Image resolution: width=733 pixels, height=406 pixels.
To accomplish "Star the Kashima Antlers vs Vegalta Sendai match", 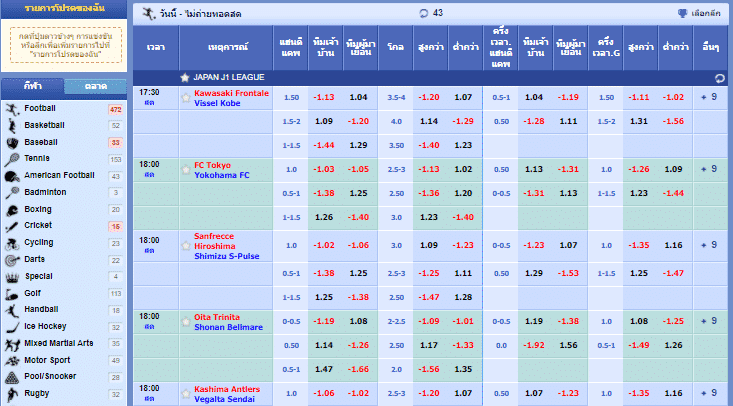I will (x=186, y=394).
